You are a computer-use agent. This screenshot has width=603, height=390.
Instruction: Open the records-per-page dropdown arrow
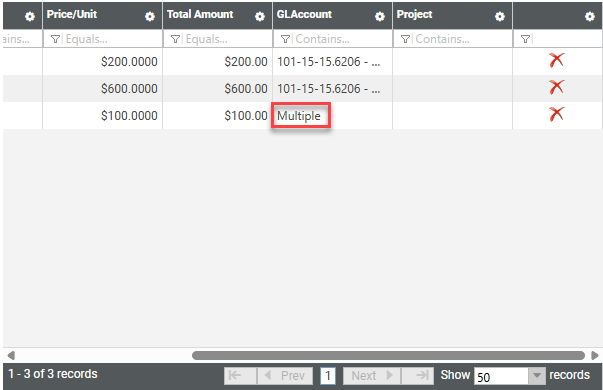click(537, 375)
